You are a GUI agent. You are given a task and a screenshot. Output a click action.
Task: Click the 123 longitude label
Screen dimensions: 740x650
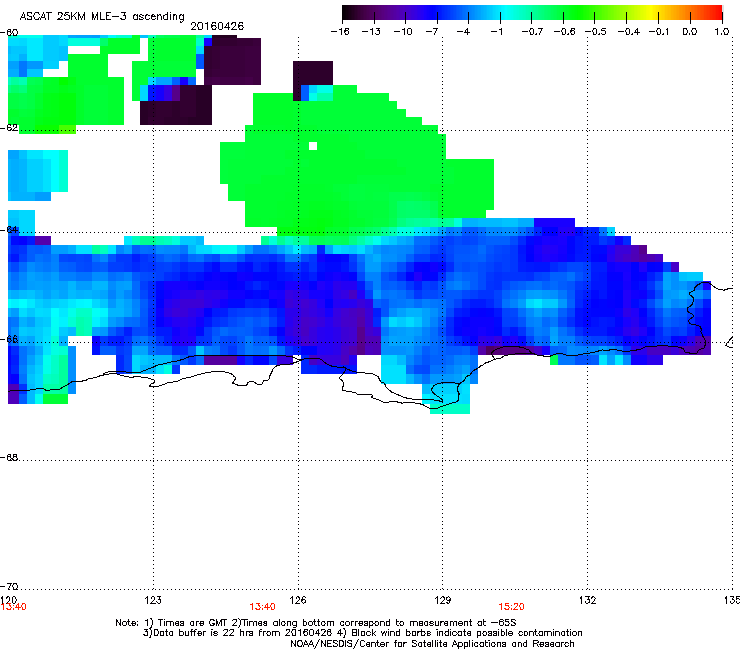tap(153, 600)
